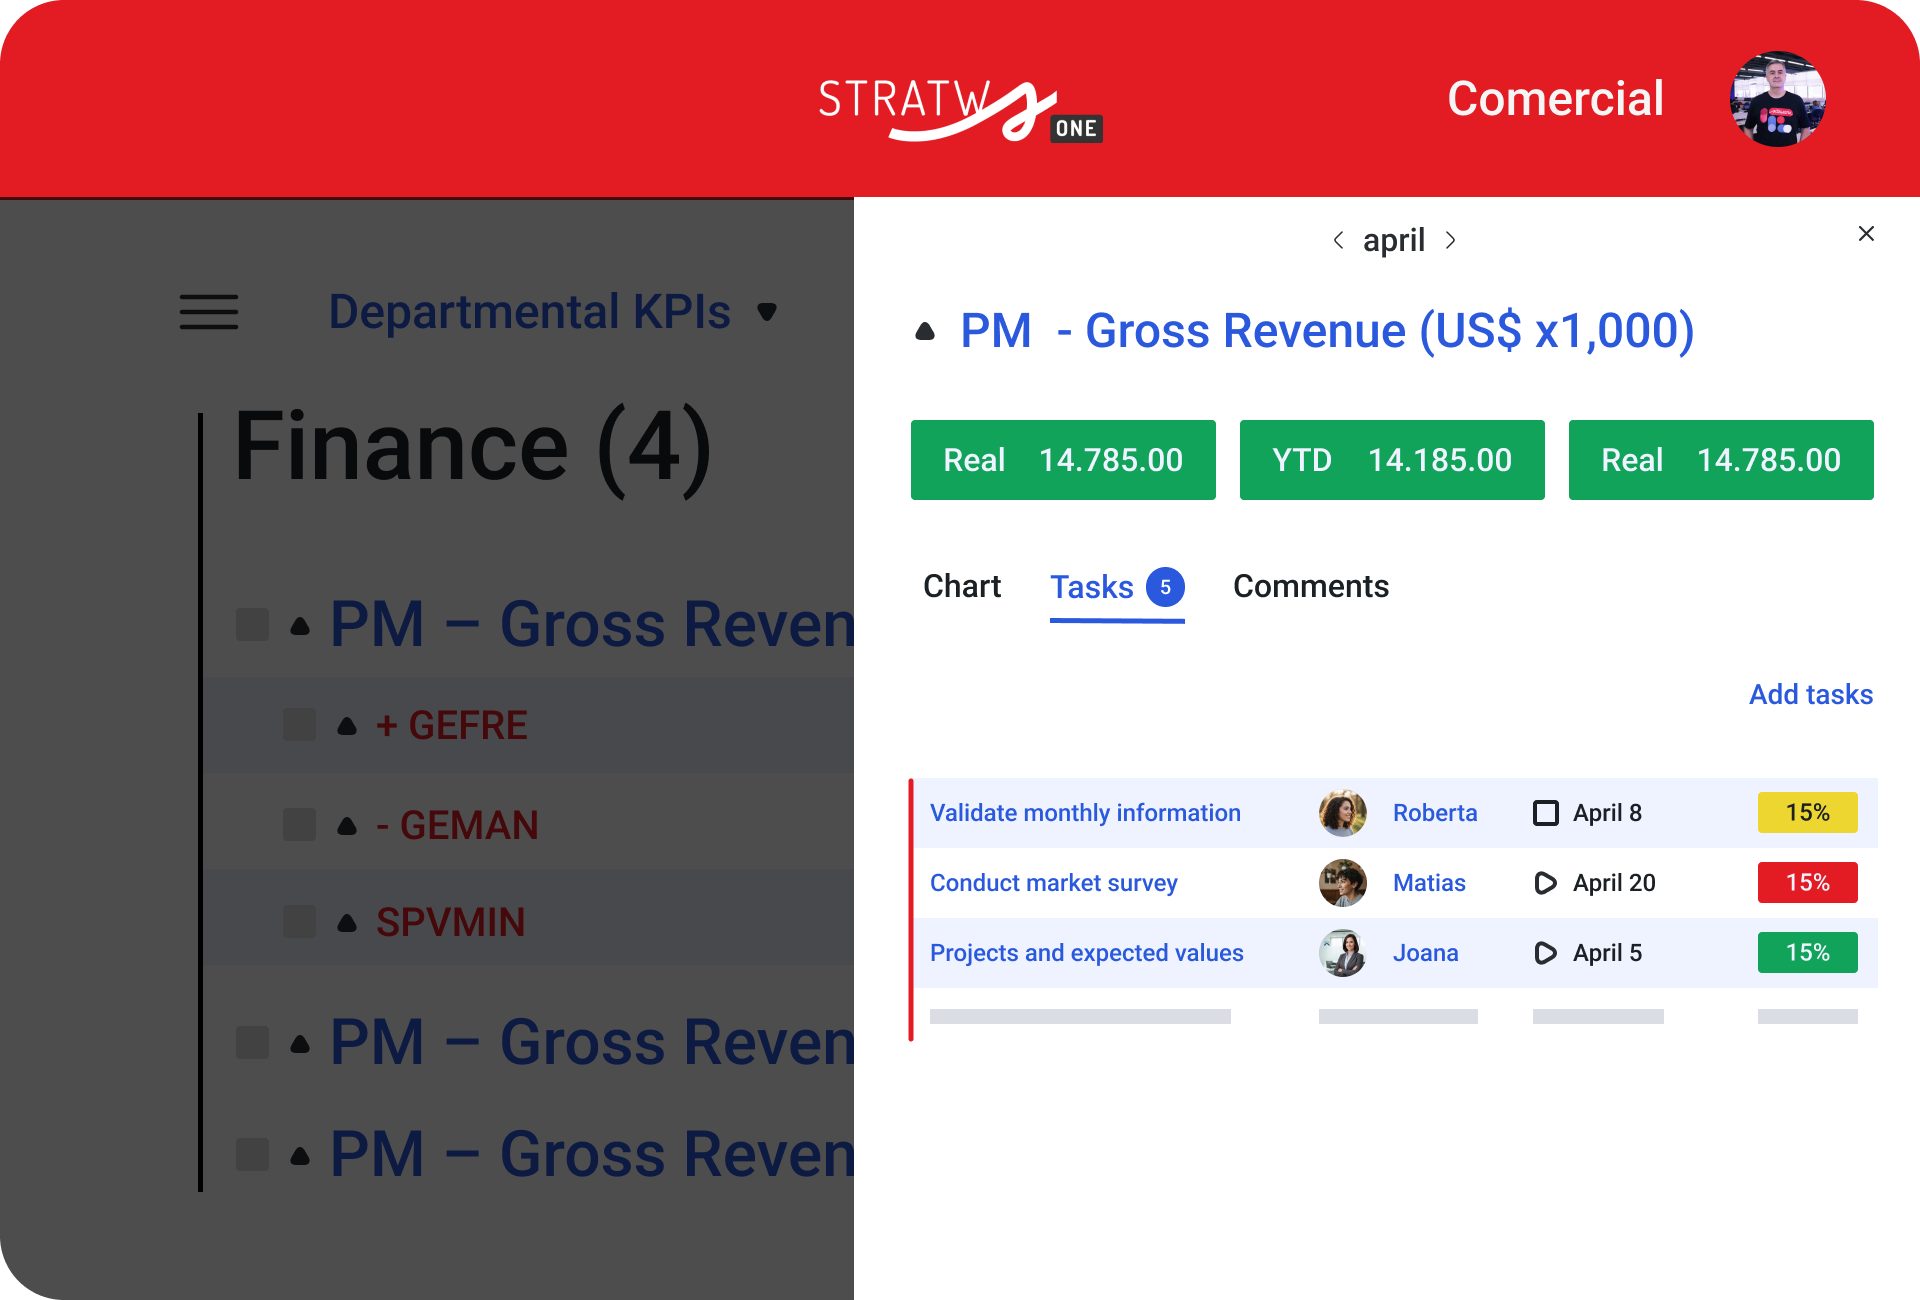Click the play icon beside April 5
1920x1300 pixels.
pyautogui.click(x=1545, y=953)
